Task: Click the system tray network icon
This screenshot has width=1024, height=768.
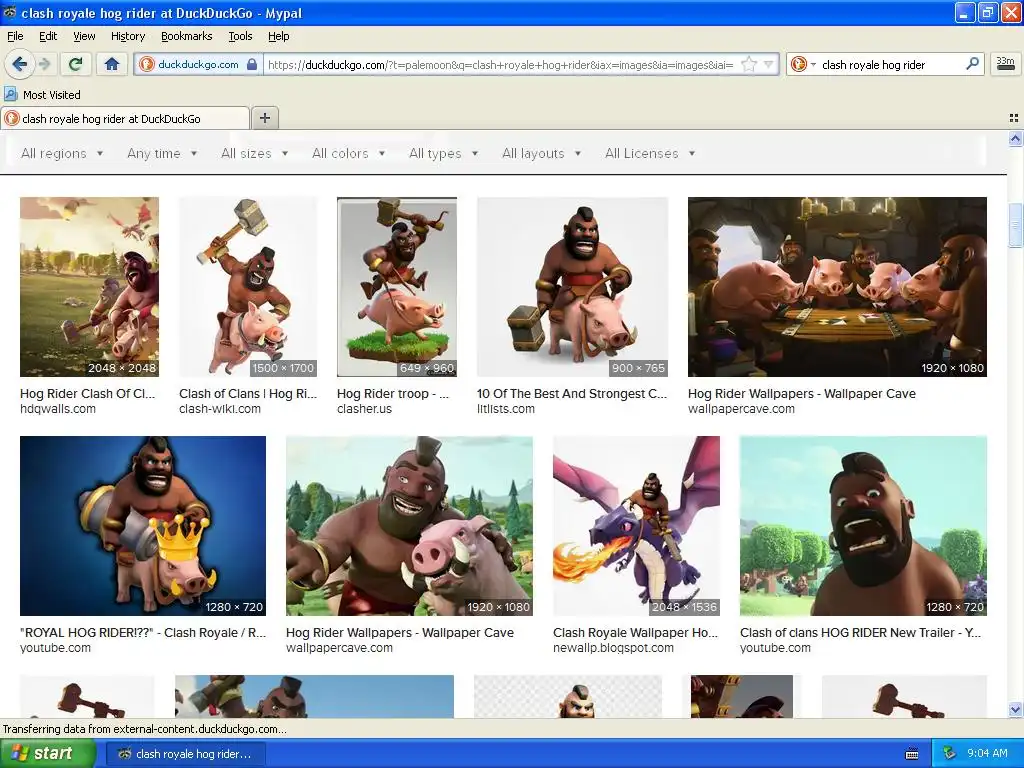Action: click(950, 754)
